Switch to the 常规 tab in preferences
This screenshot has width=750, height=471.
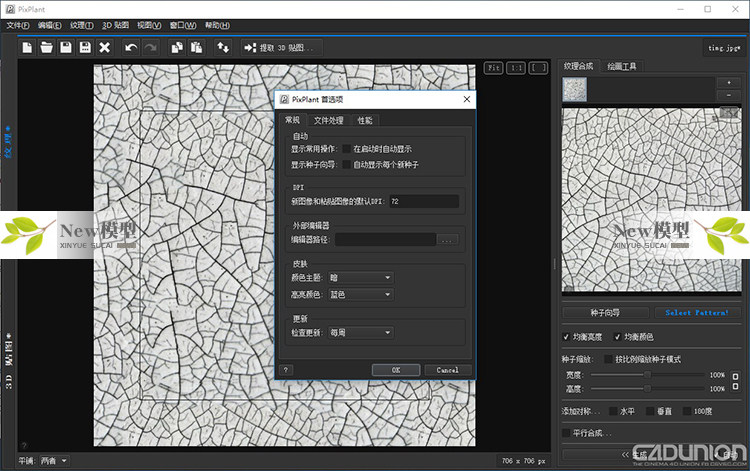292,120
